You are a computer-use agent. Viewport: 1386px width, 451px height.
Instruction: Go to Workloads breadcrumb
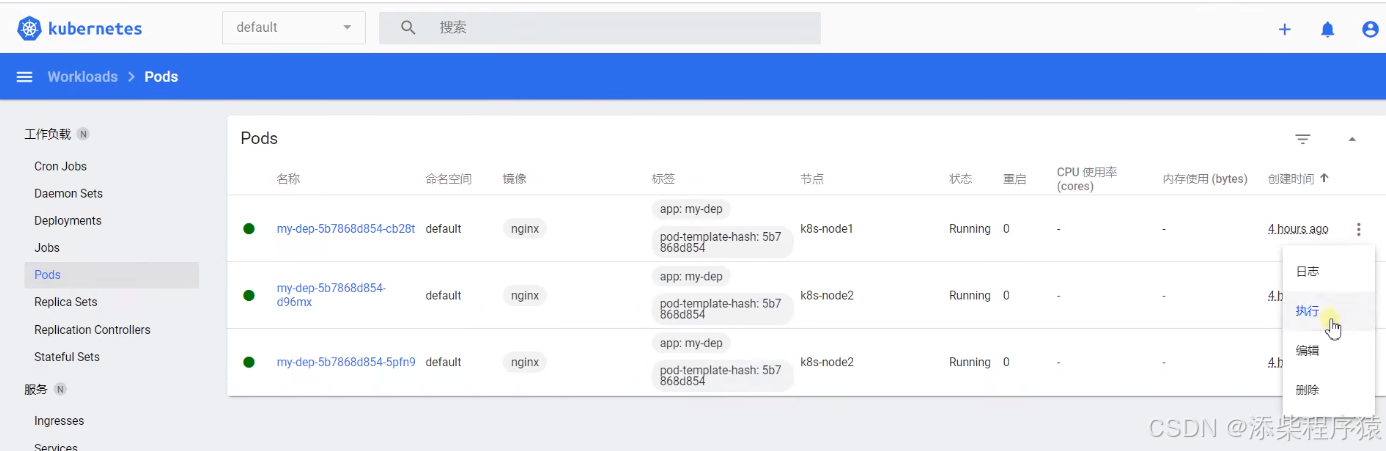(82, 77)
